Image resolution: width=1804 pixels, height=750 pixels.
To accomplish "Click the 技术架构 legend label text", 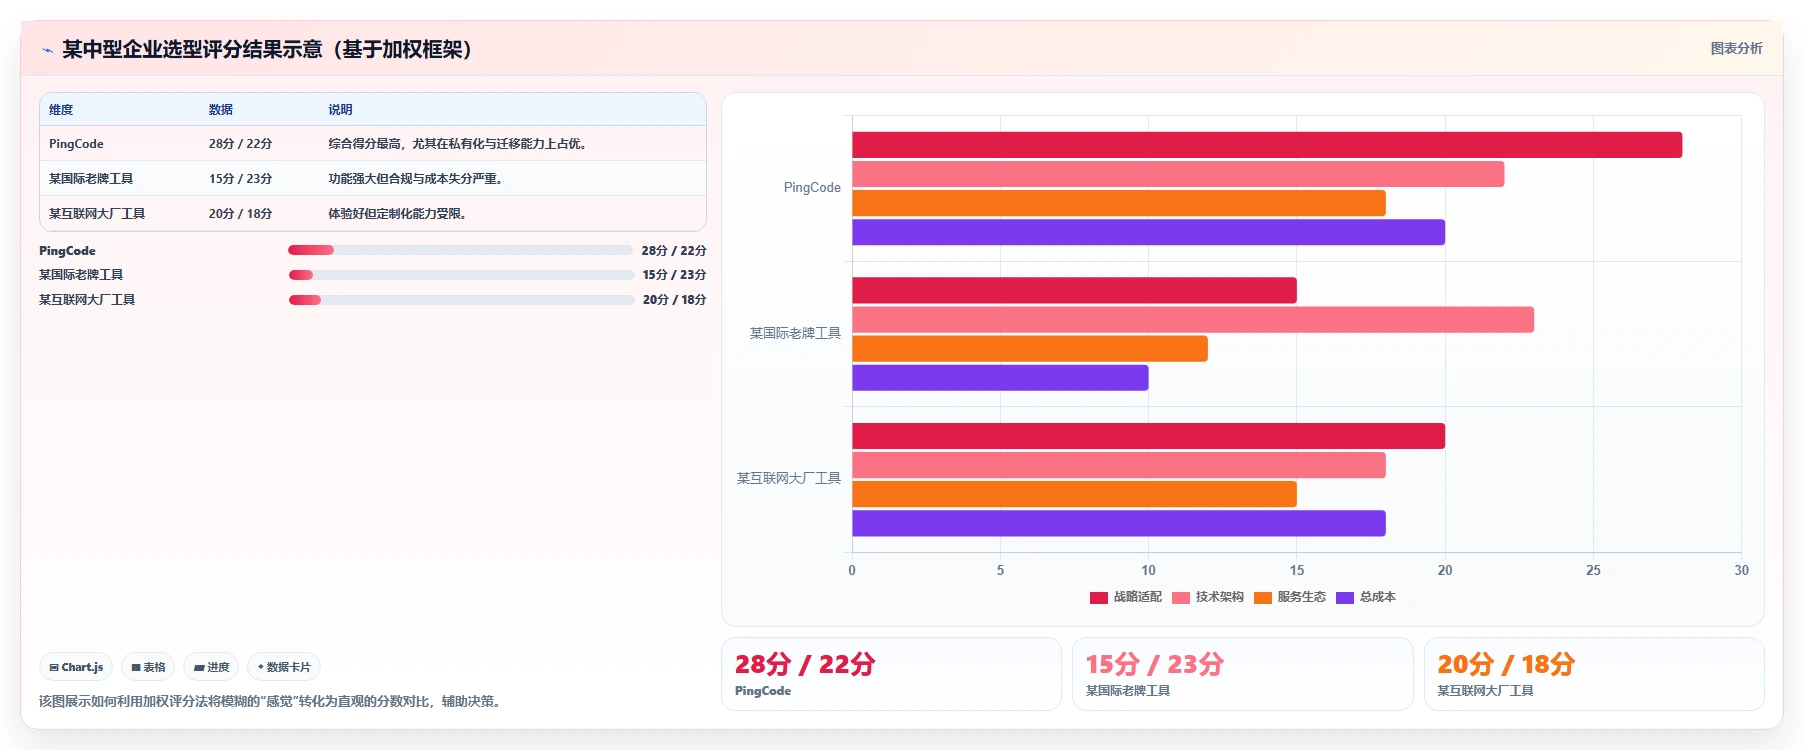I will [x=1220, y=598].
